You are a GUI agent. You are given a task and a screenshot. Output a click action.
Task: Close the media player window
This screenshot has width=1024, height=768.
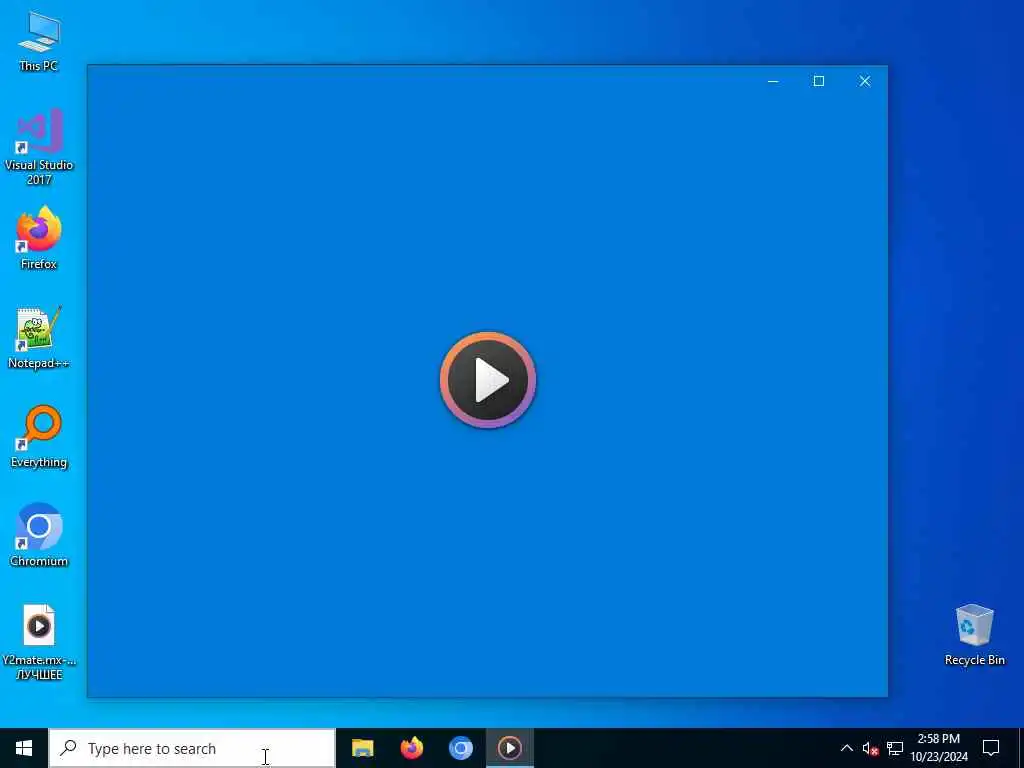pos(865,81)
